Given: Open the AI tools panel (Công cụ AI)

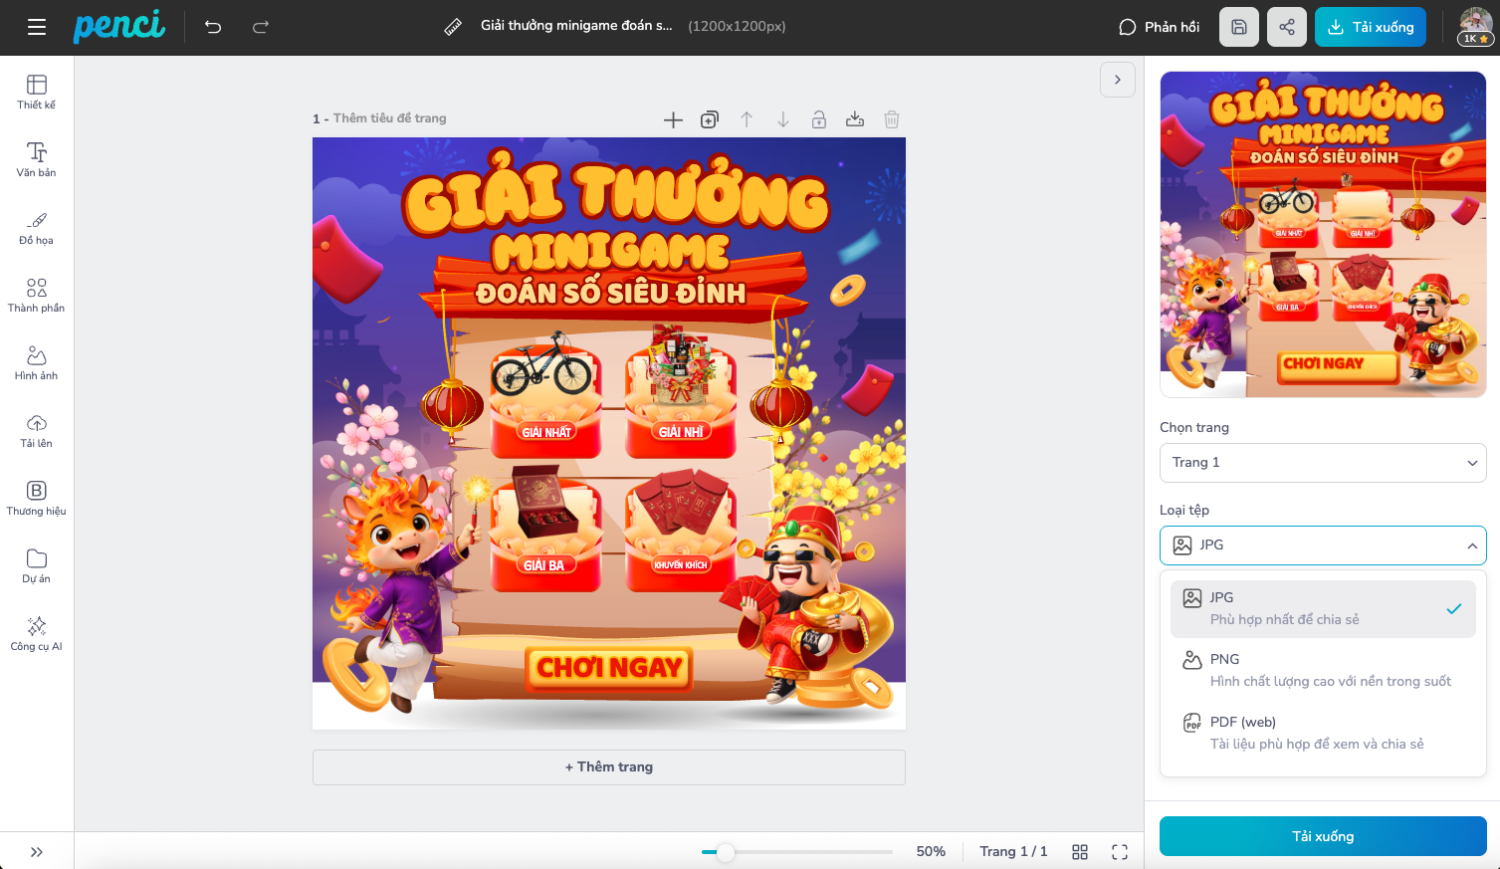Looking at the screenshot, I should [36, 634].
